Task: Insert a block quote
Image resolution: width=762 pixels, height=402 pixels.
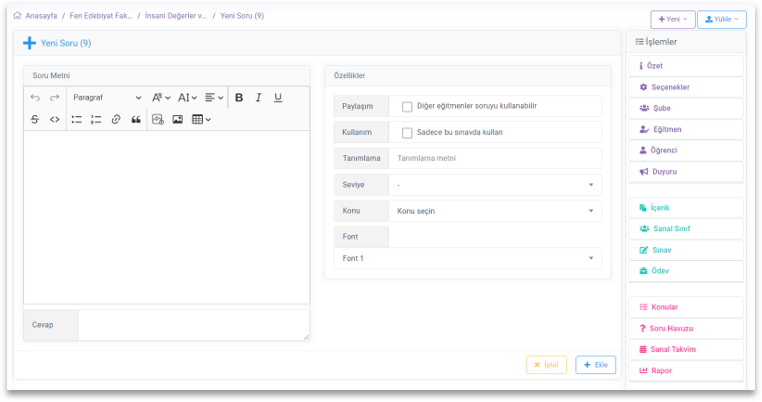Action: click(x=136, y=119)
